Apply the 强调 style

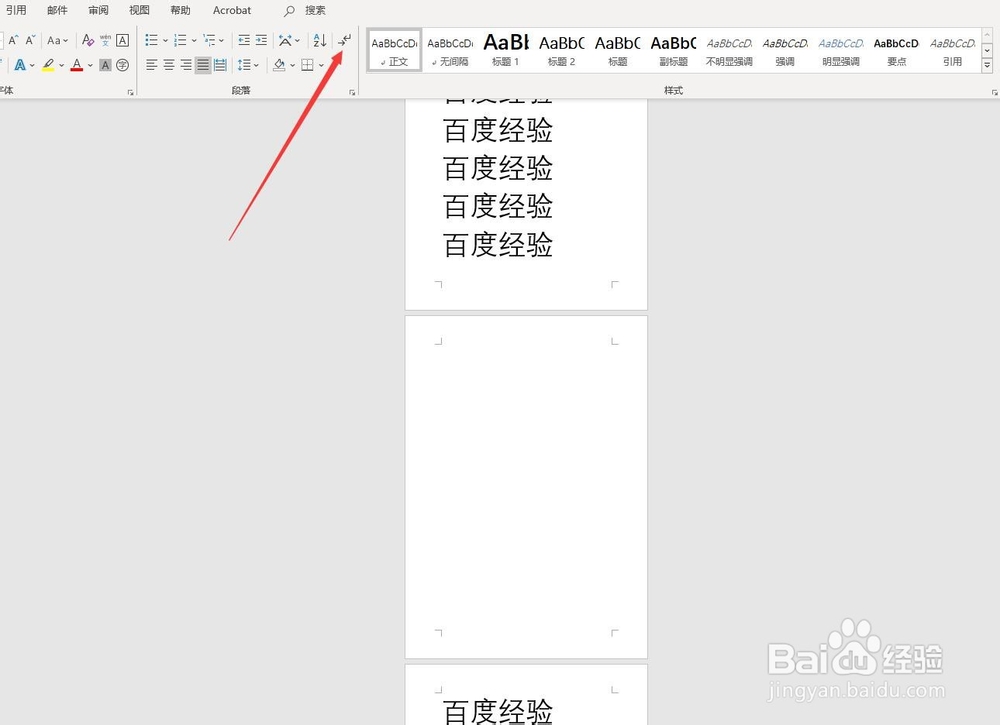pyautogui.click(x=785, y=50)
